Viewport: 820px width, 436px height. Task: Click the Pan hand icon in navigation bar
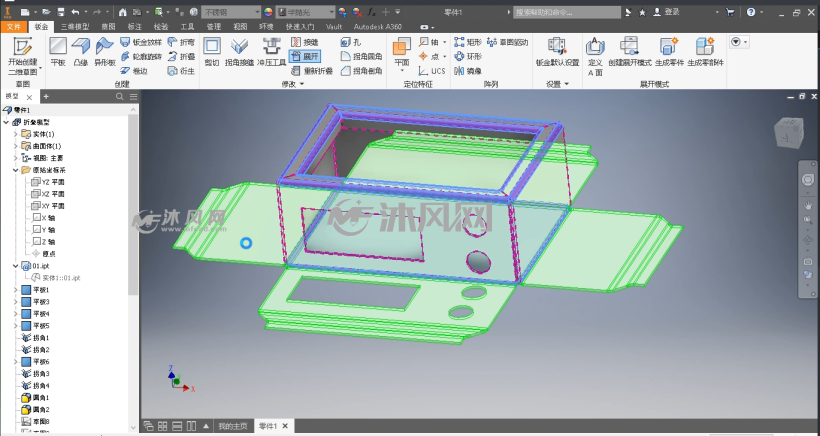coord(808,205)
